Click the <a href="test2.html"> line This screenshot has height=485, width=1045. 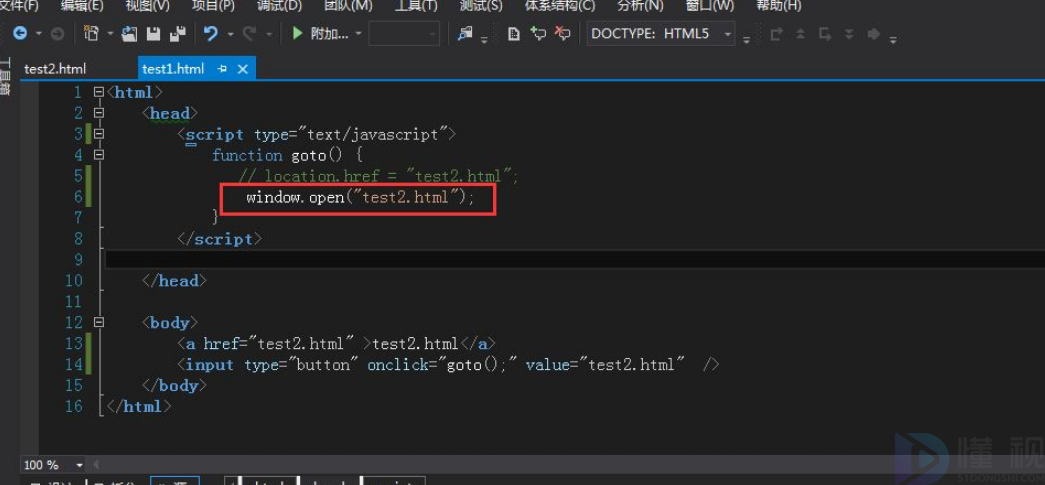coord(336,344)
